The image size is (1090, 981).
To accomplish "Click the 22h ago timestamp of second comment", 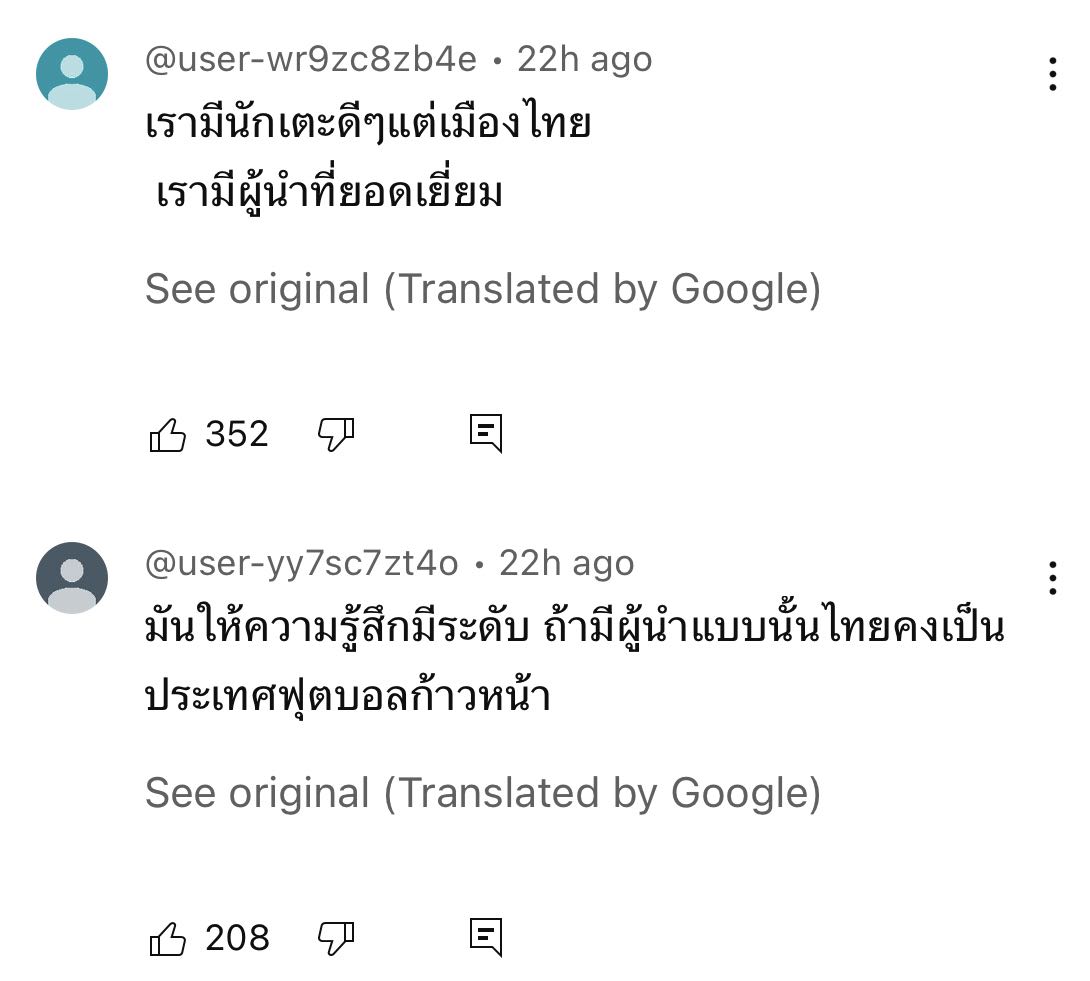I will coord(567,564).
